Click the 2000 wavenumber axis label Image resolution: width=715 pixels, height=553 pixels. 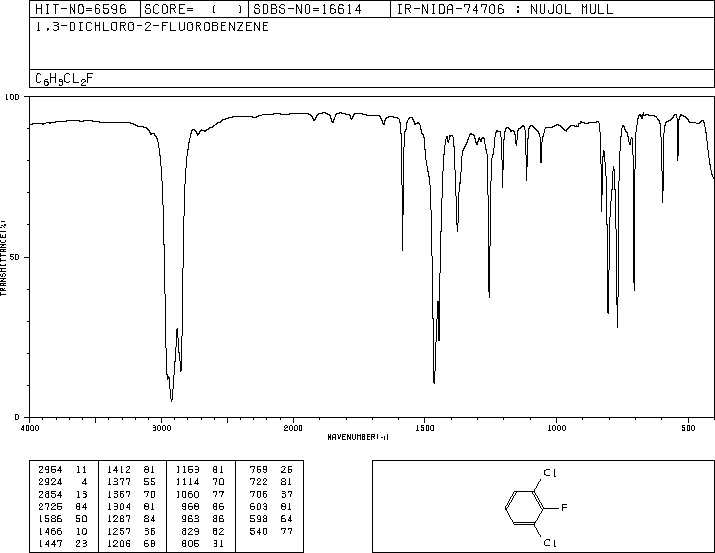point(293,428)
